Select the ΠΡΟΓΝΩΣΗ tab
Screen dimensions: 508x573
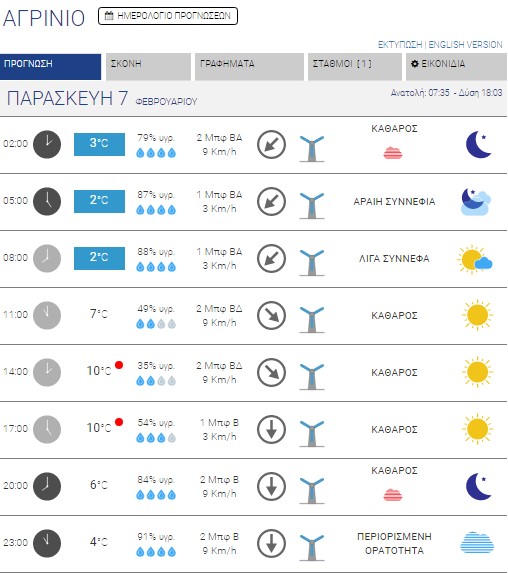50,67
